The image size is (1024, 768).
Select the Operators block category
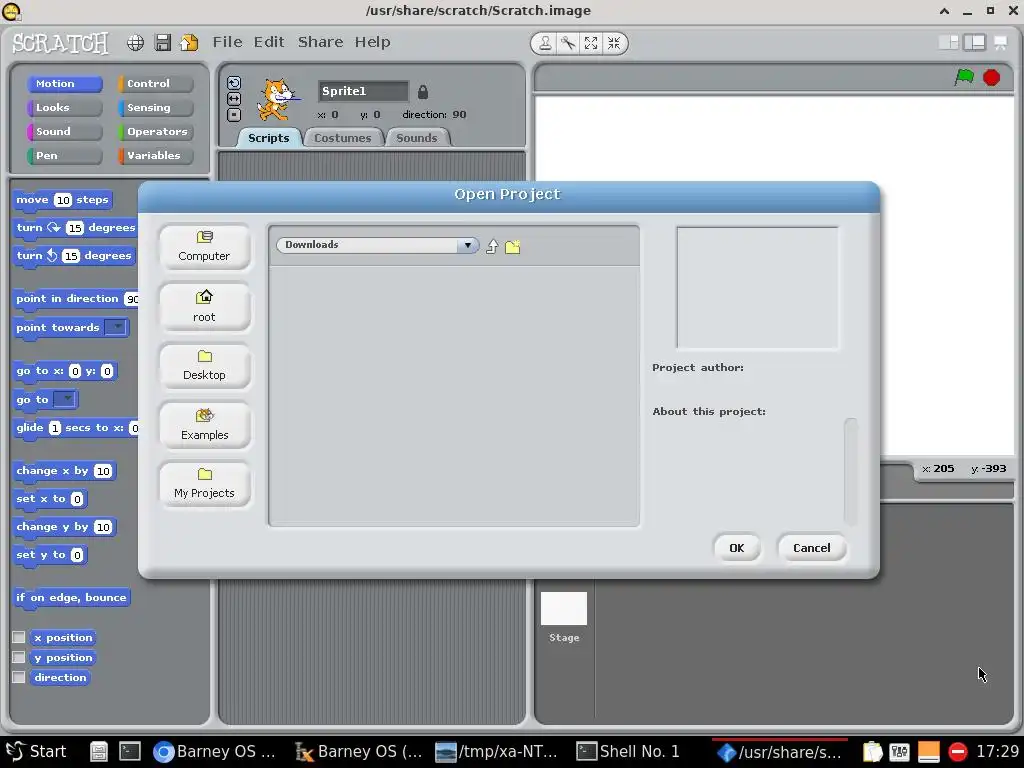tap(155, 131)
